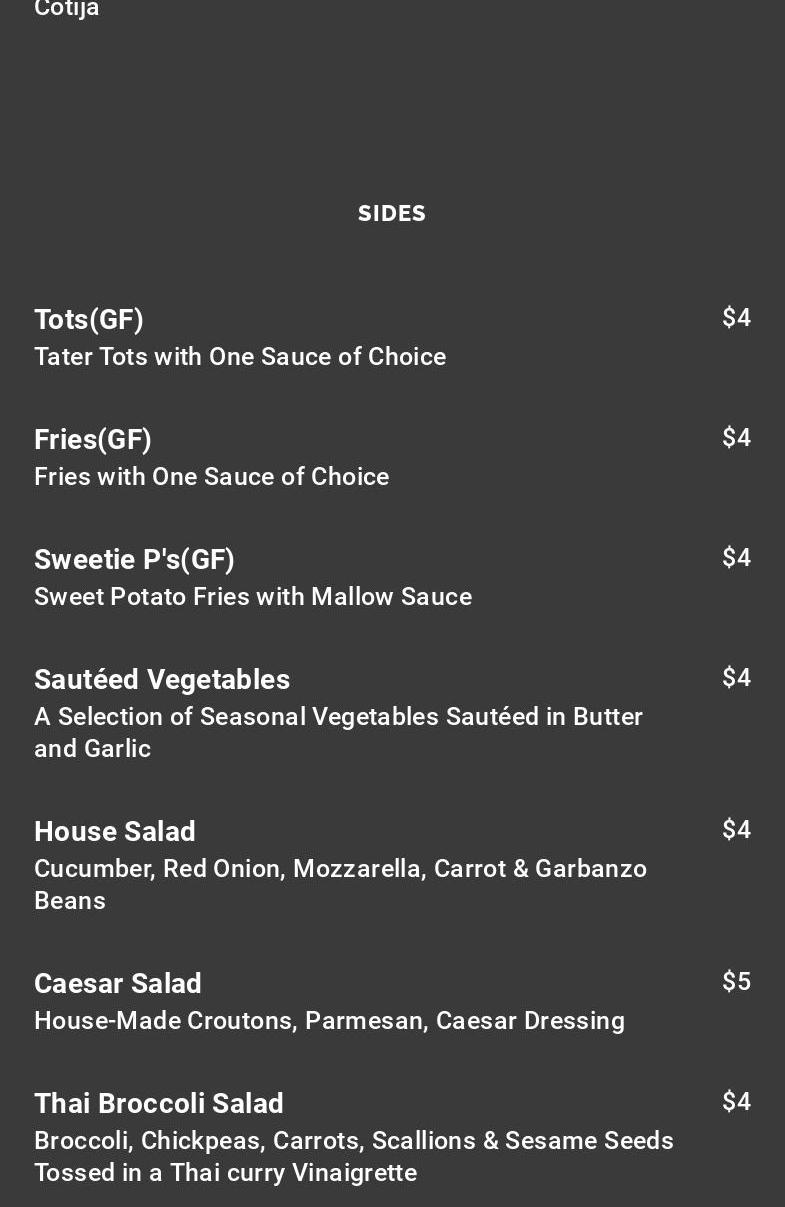This screenshot has width=785, height=1207.
Task: Open the Fries(GF) menu item
Action: [93, 439]
